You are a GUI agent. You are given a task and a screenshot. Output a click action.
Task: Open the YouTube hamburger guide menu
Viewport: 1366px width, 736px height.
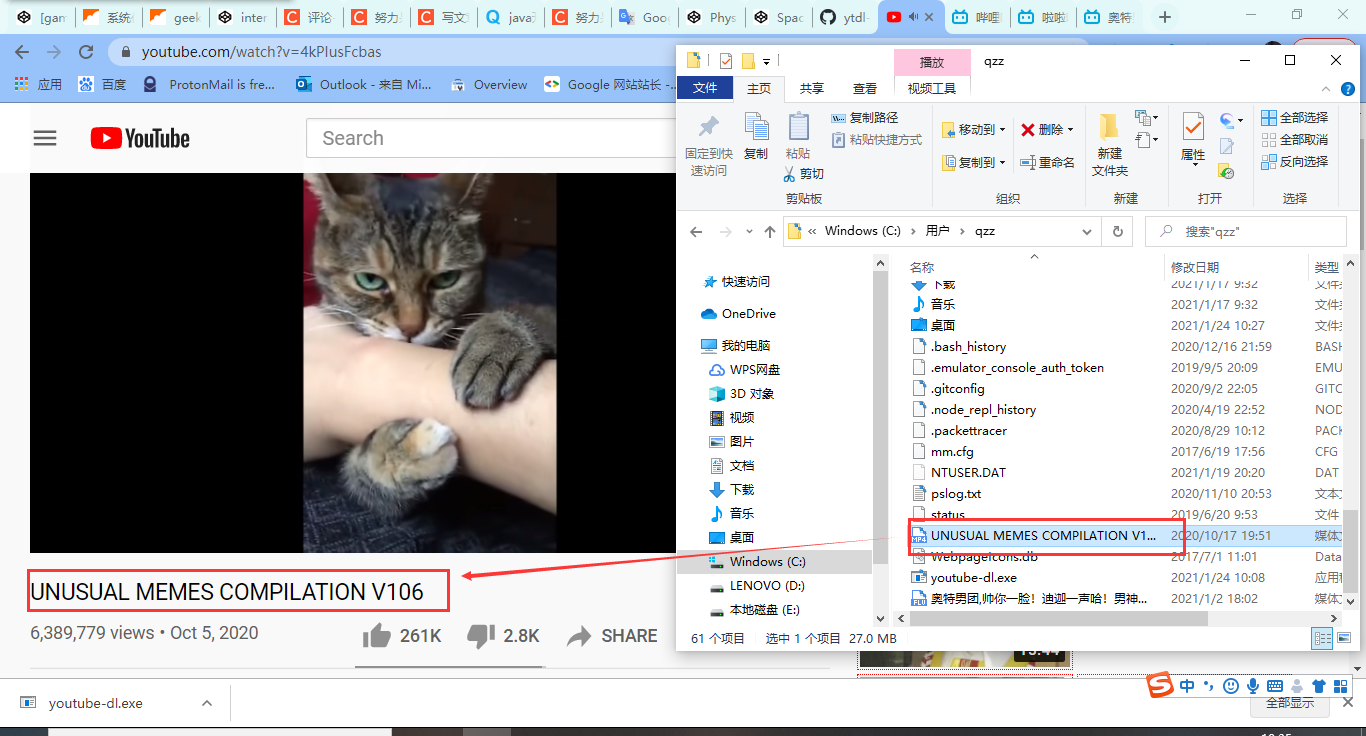pyautogui.click(x=45, y=138)
